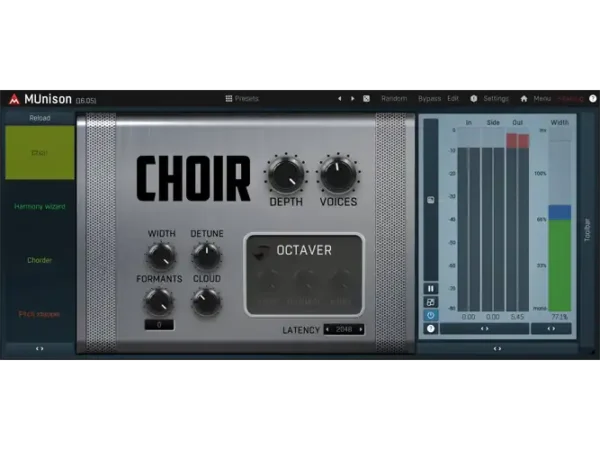
Task: Select the Harmony wizard device
Action: (x=40, y=207)
